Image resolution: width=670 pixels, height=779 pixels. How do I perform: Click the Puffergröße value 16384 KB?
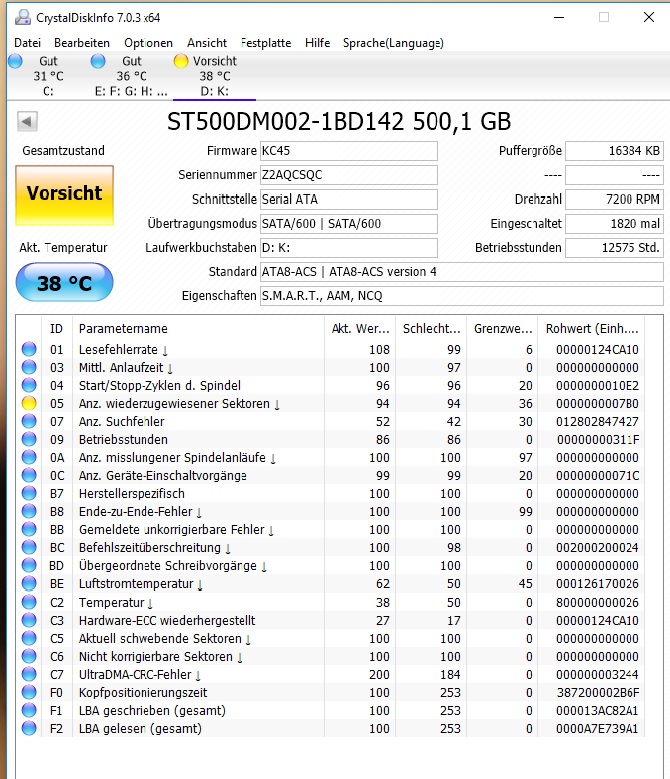(614, 151)
